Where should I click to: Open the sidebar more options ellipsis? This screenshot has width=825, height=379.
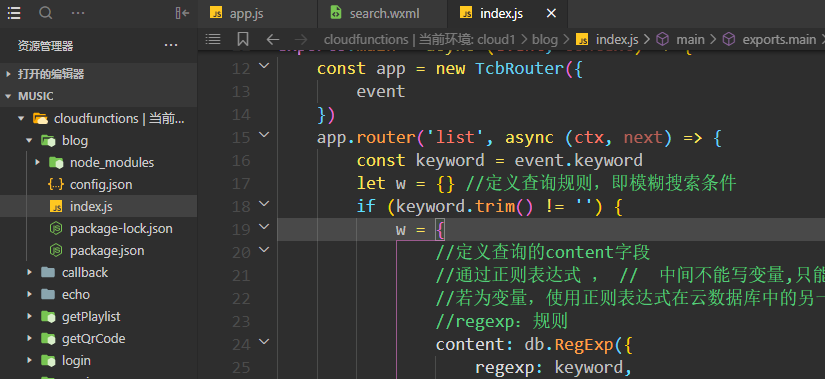tap(78, 13)
